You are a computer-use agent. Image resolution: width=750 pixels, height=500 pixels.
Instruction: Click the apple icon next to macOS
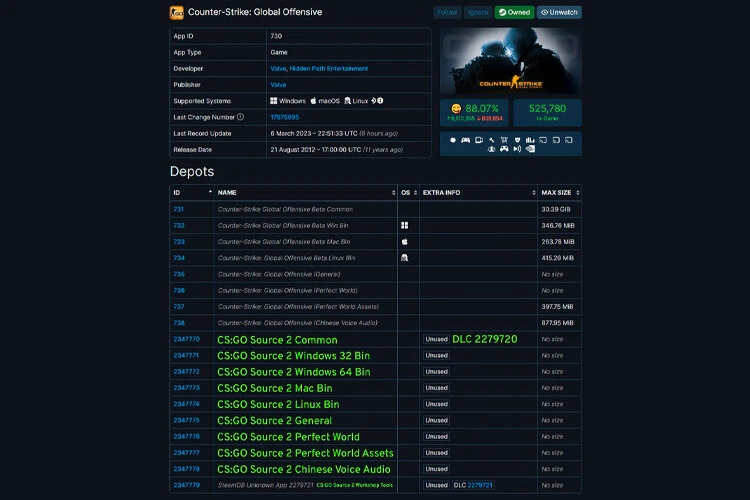point(313,101)
